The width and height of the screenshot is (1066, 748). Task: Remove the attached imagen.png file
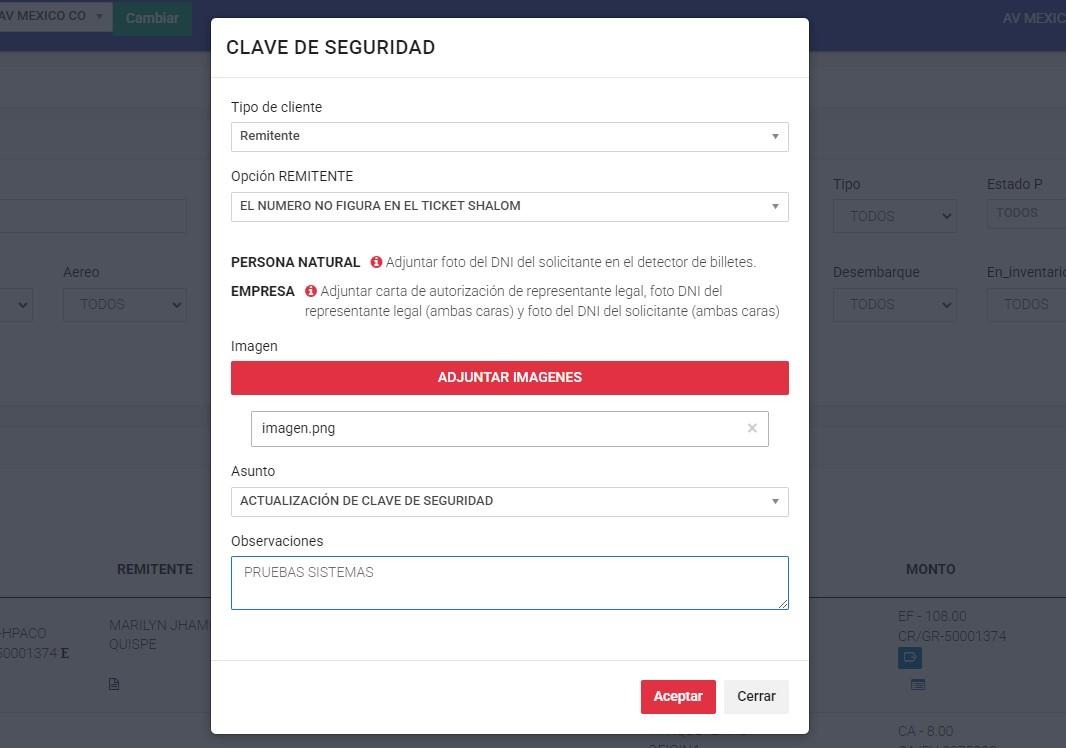(x=752, y=428)
